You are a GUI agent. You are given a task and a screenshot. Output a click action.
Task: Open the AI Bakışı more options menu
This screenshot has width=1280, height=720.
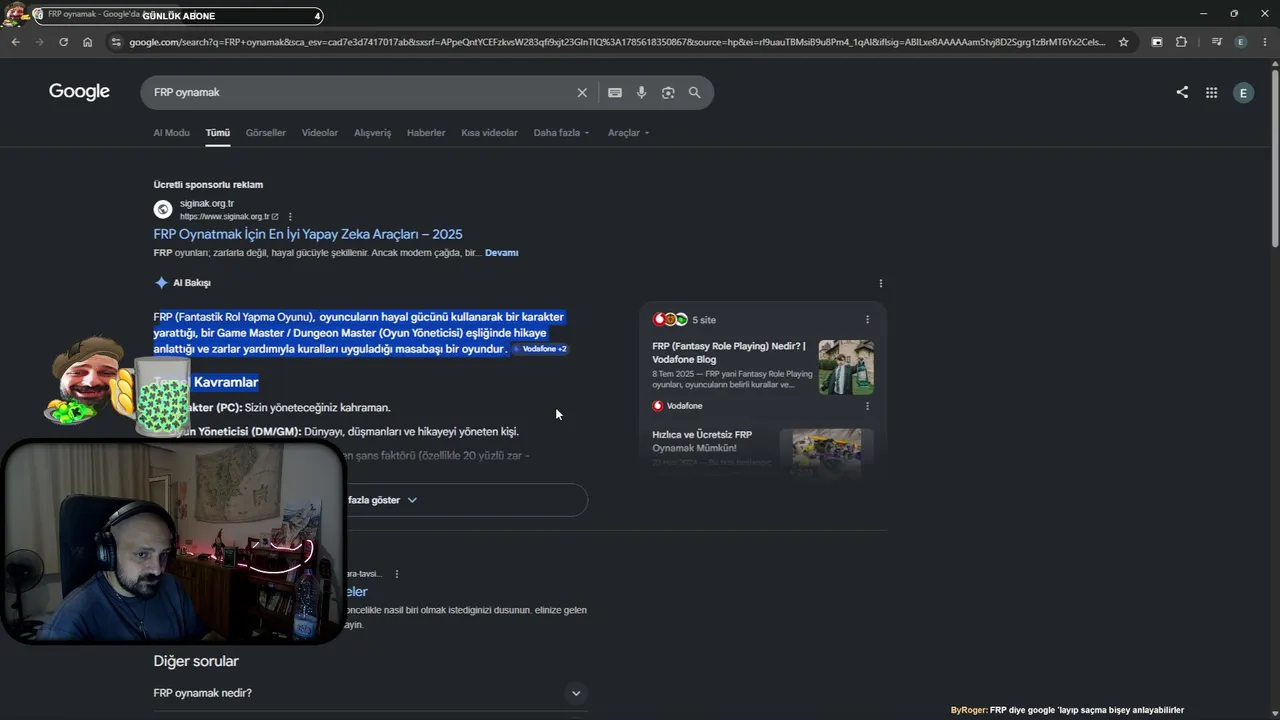tap(880, 283)
